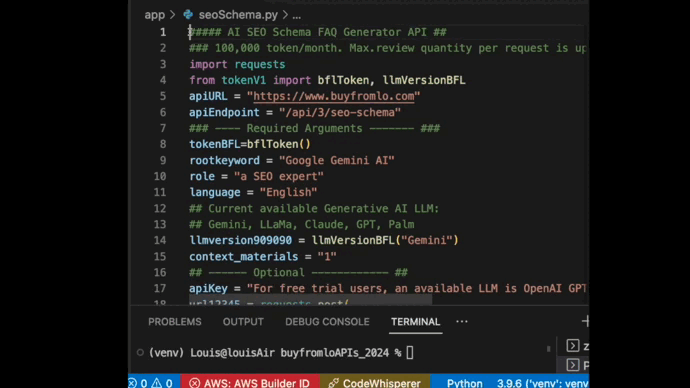This screenshot has width=690, height=388.
Task: Open the seoSchema.py breadcrumb
Action: click(238, 15)
